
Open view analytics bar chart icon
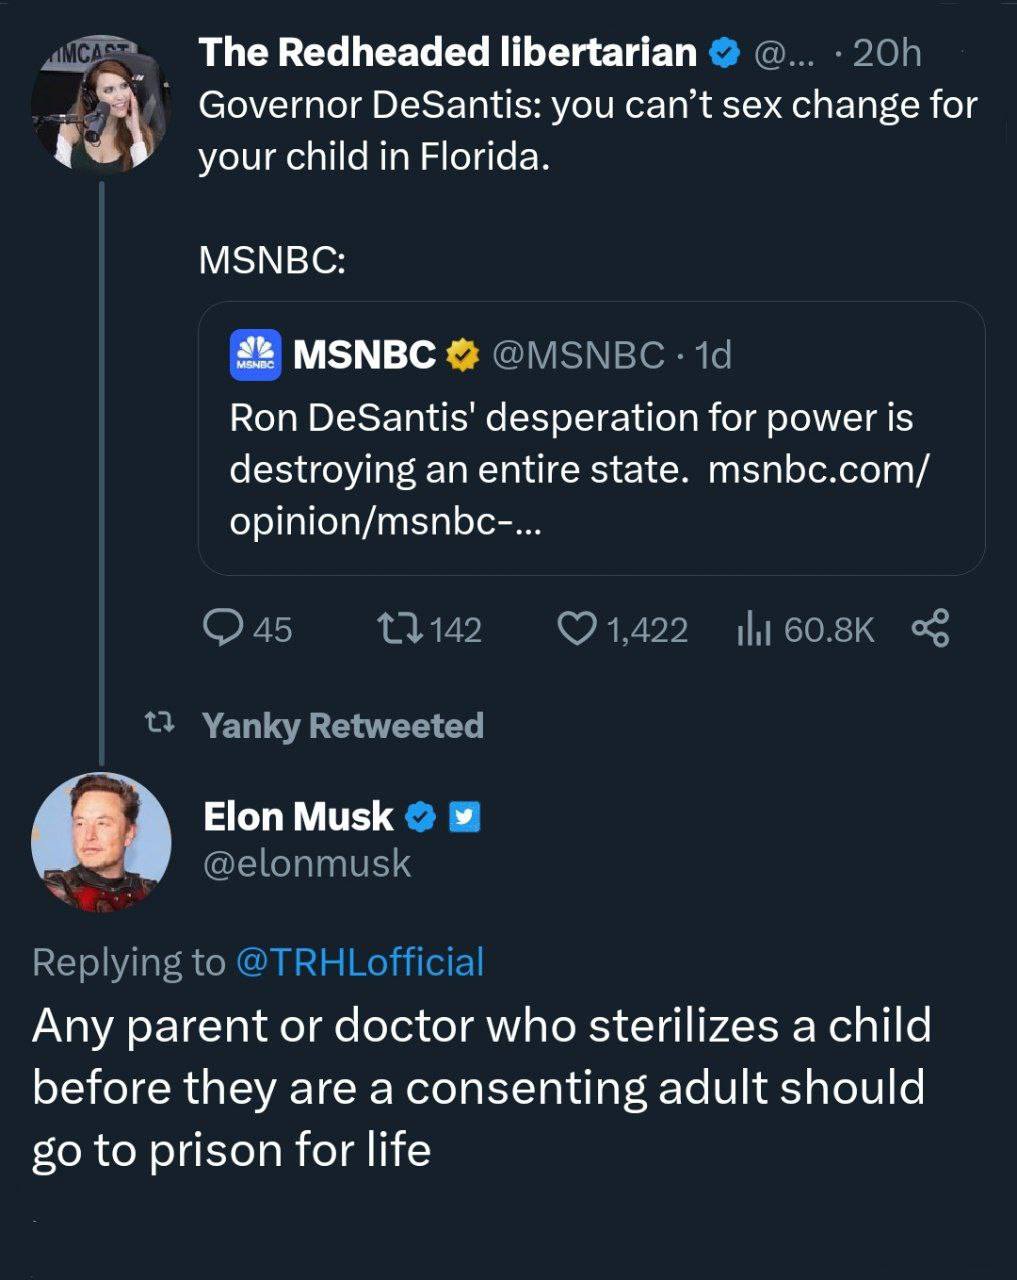[752, 629]
